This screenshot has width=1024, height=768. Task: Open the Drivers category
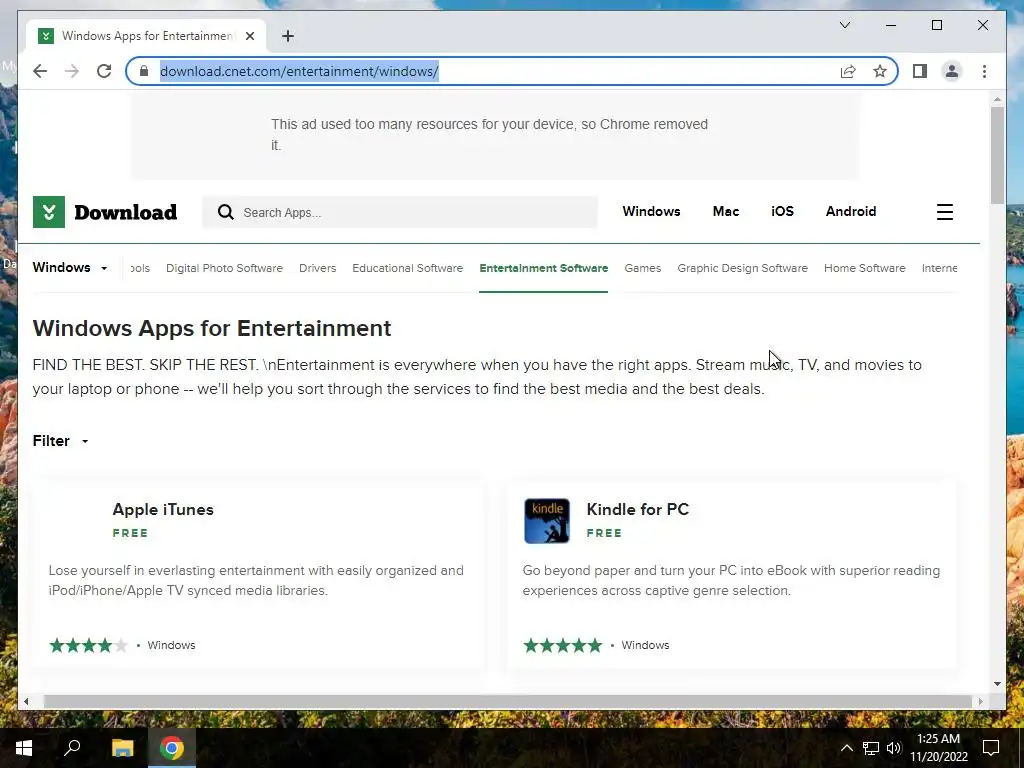(317, 268)
